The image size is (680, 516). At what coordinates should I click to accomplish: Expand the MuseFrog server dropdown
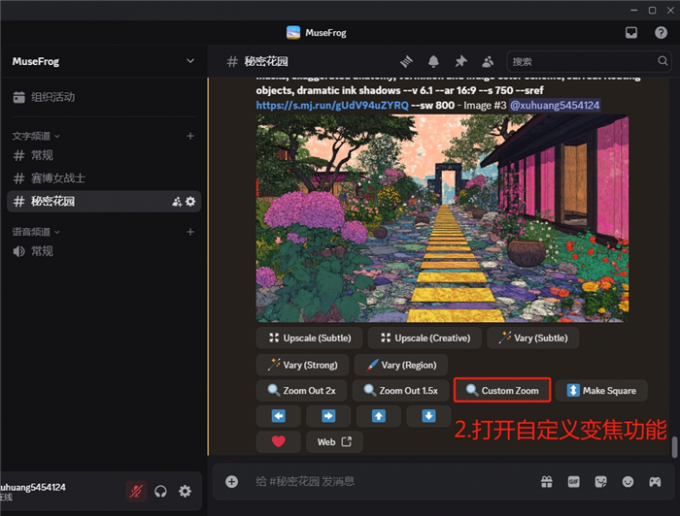pyautogui.click(x=190, y=61)
